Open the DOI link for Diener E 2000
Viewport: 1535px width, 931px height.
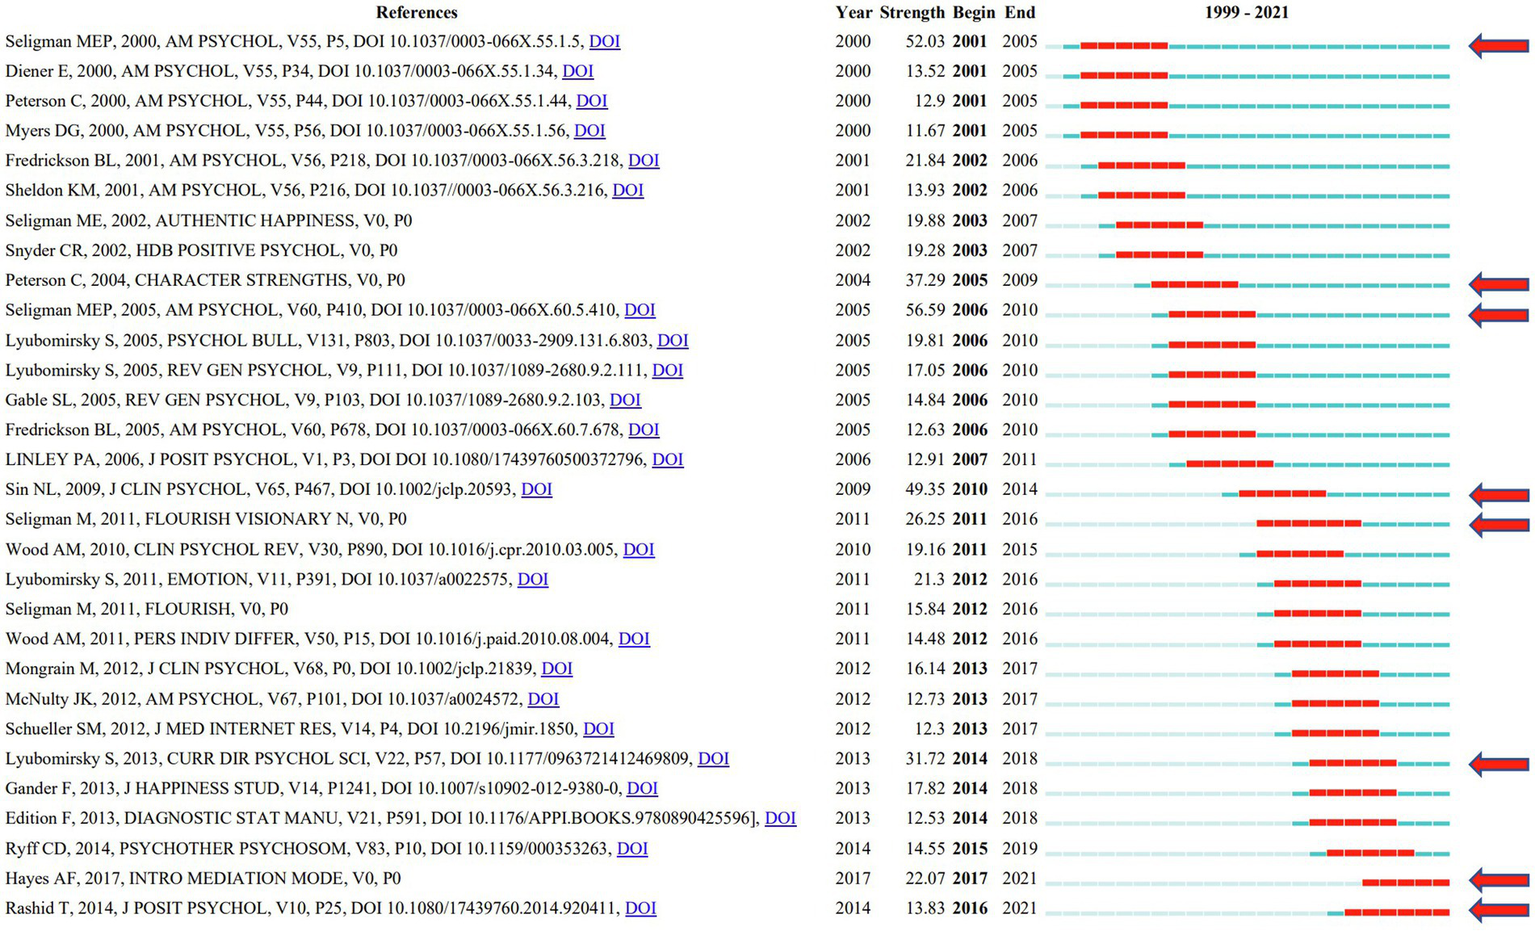(x=577, y=71)
